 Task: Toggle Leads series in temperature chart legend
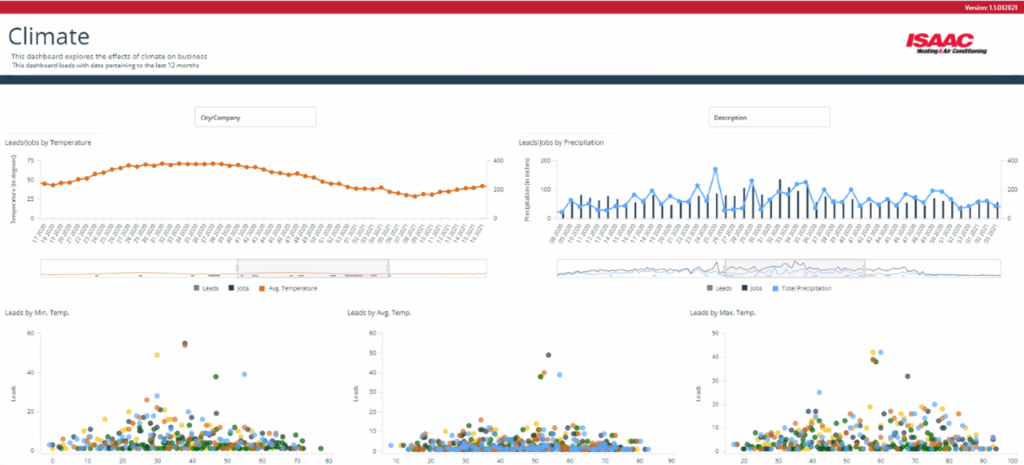click(x=206, y=288)
